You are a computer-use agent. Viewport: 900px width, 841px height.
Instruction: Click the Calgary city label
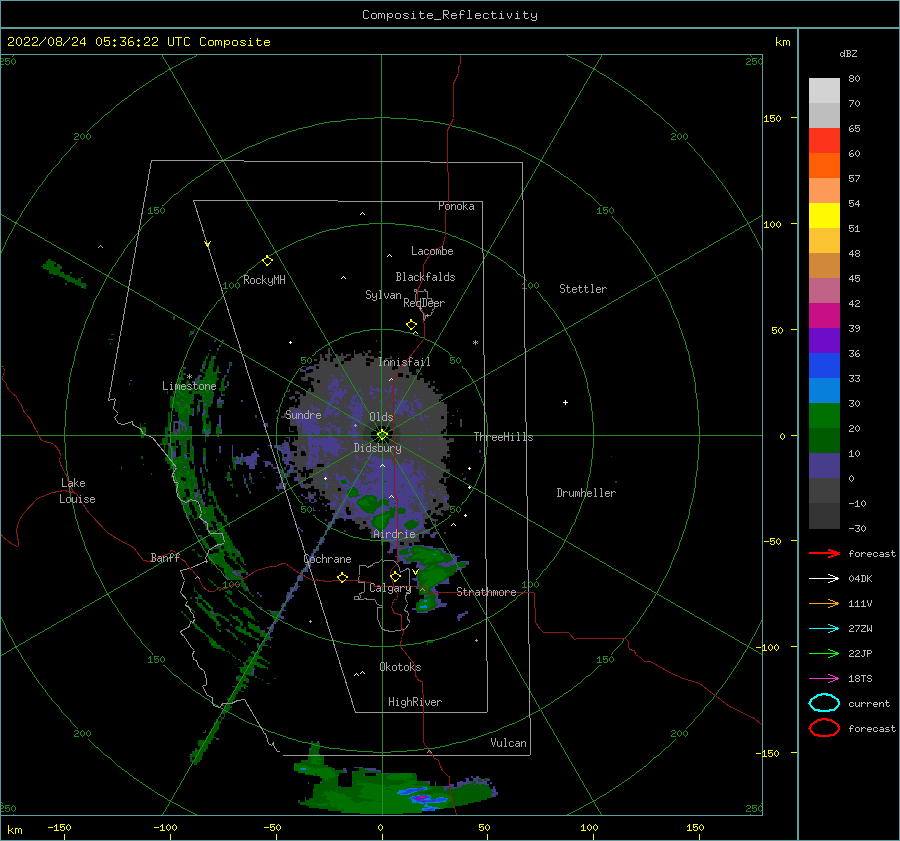[390, 588]
